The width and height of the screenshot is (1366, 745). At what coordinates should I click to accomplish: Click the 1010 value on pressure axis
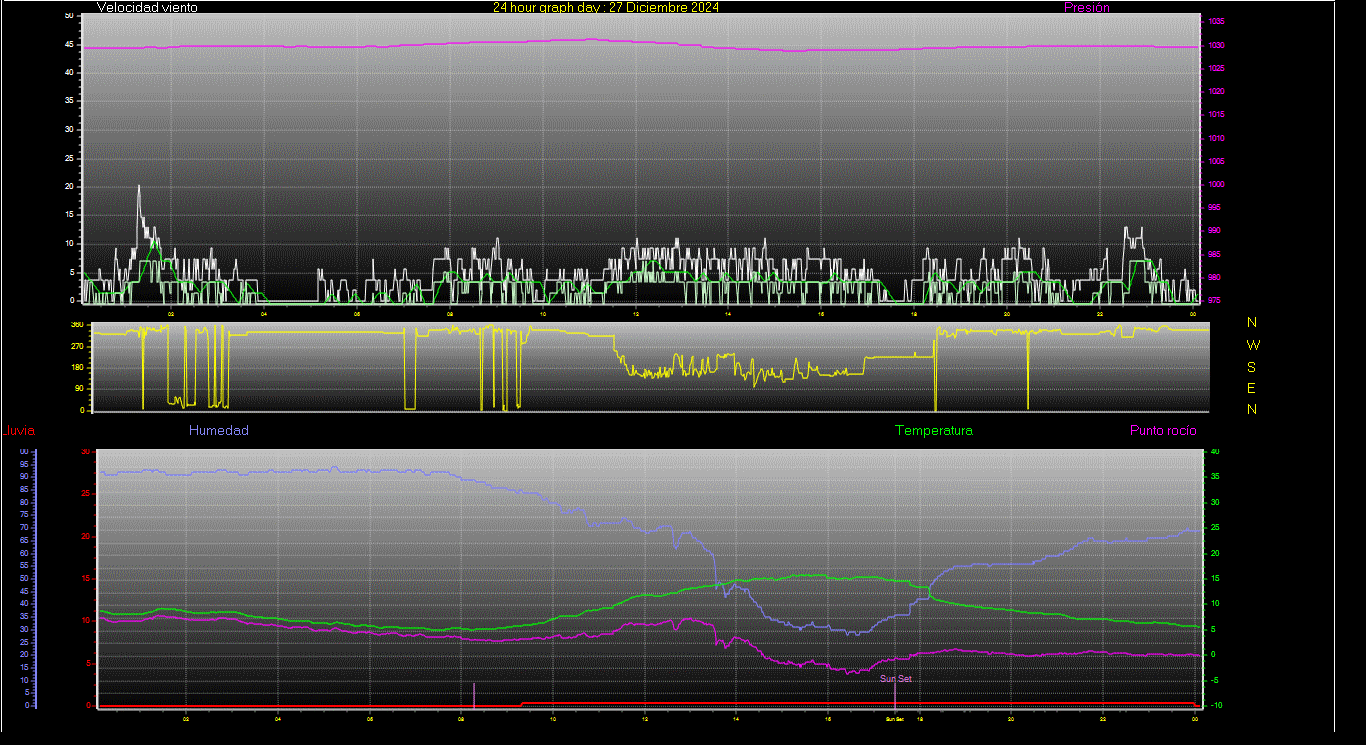coord(1215,138)
